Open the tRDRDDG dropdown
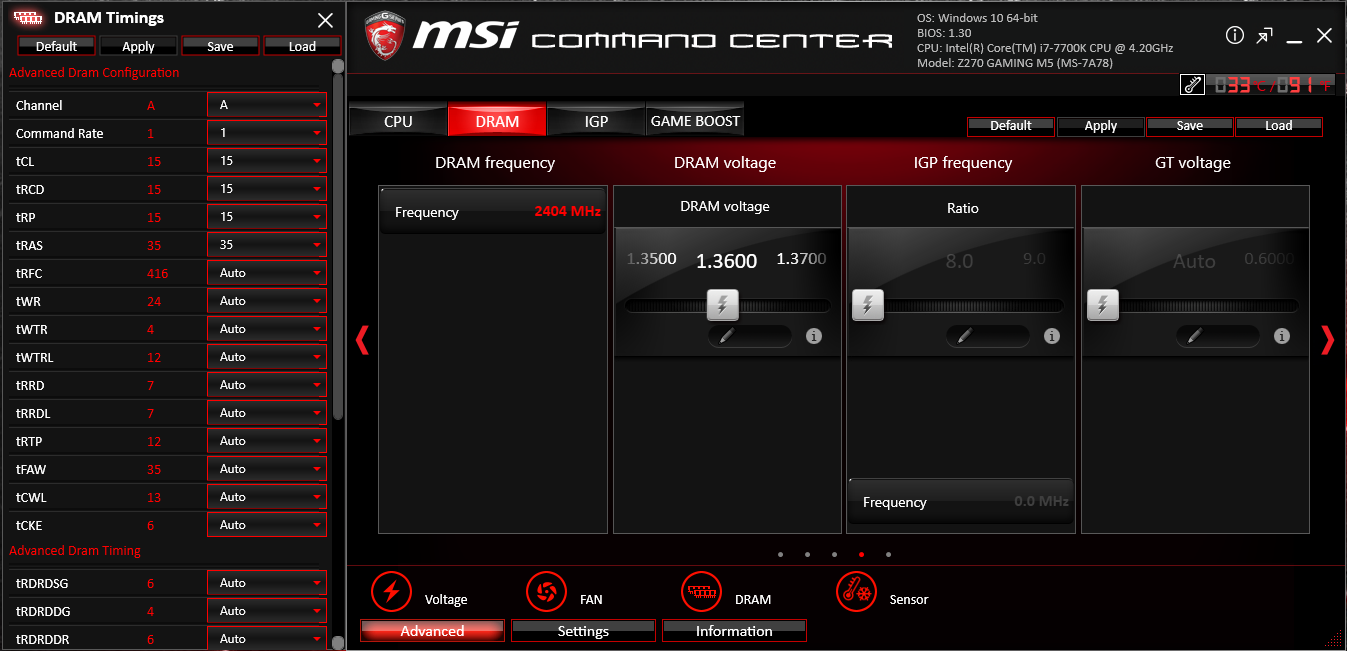 267,611
